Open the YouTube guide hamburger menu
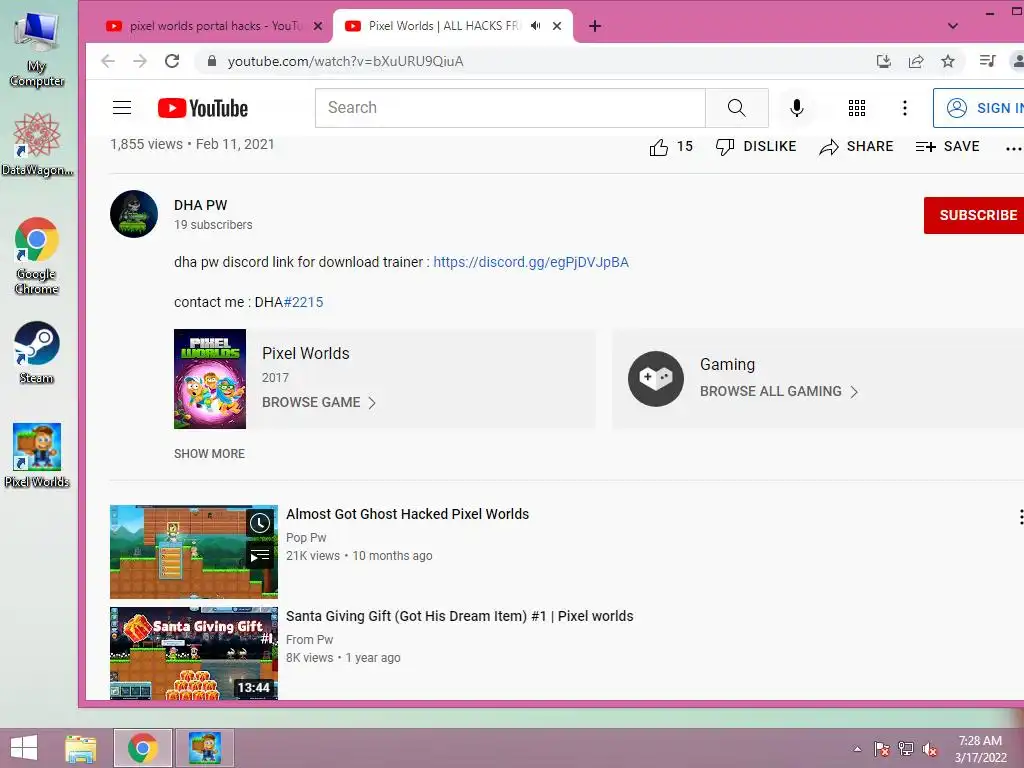The width and height of the screenshot is (1024, 768). [x=122, y=108]
